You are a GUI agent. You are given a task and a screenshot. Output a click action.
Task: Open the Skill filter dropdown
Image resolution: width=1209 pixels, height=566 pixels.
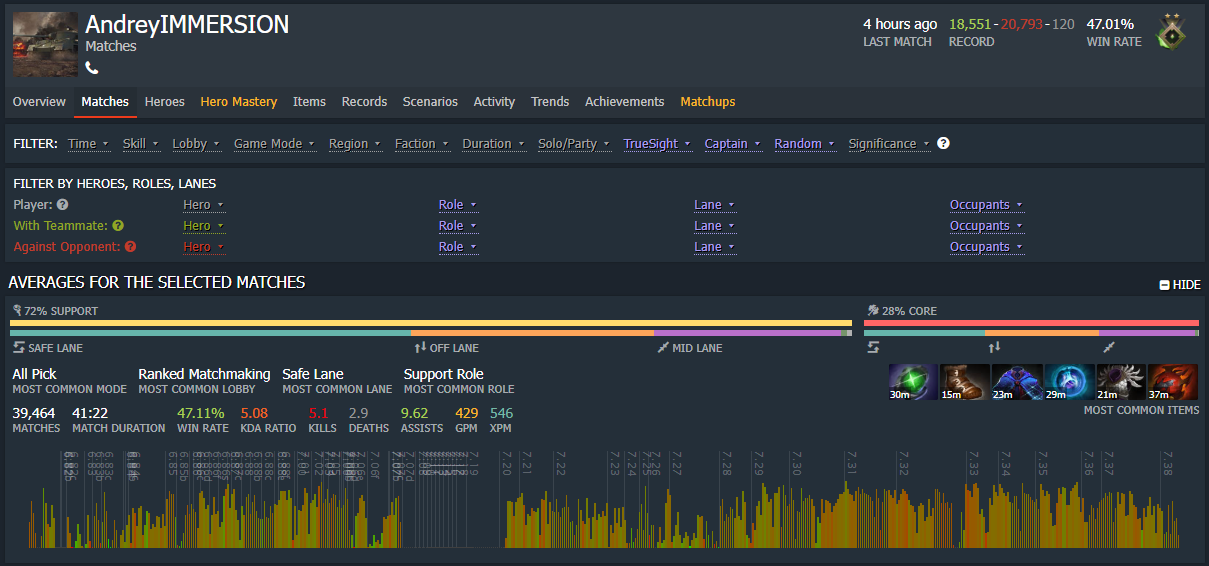coord(140,143)
